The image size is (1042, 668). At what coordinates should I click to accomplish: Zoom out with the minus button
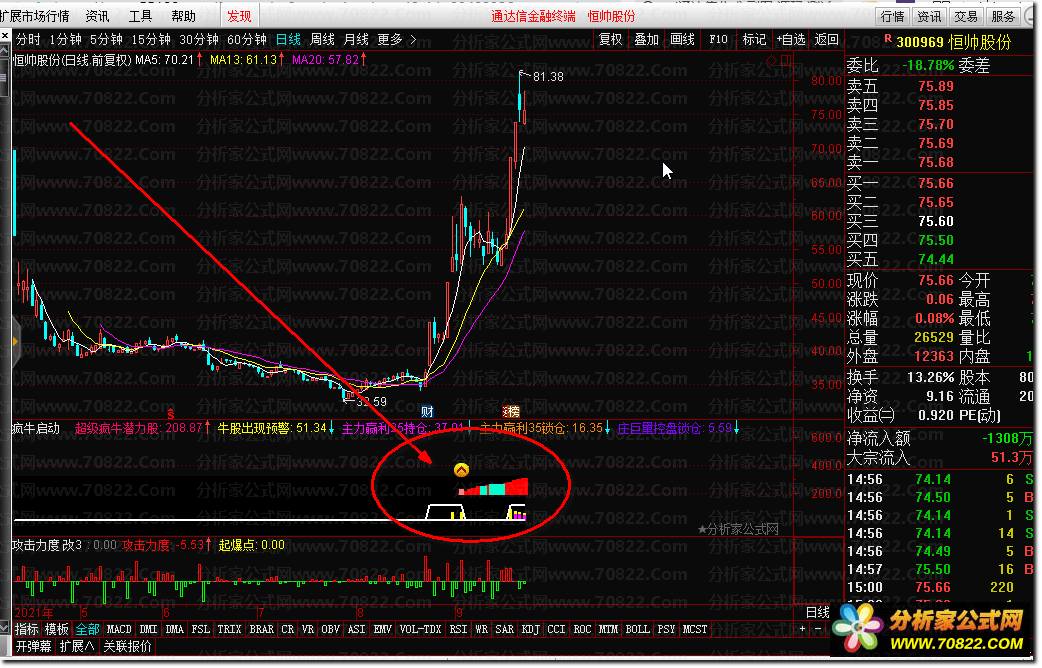[x=818, y=629]
